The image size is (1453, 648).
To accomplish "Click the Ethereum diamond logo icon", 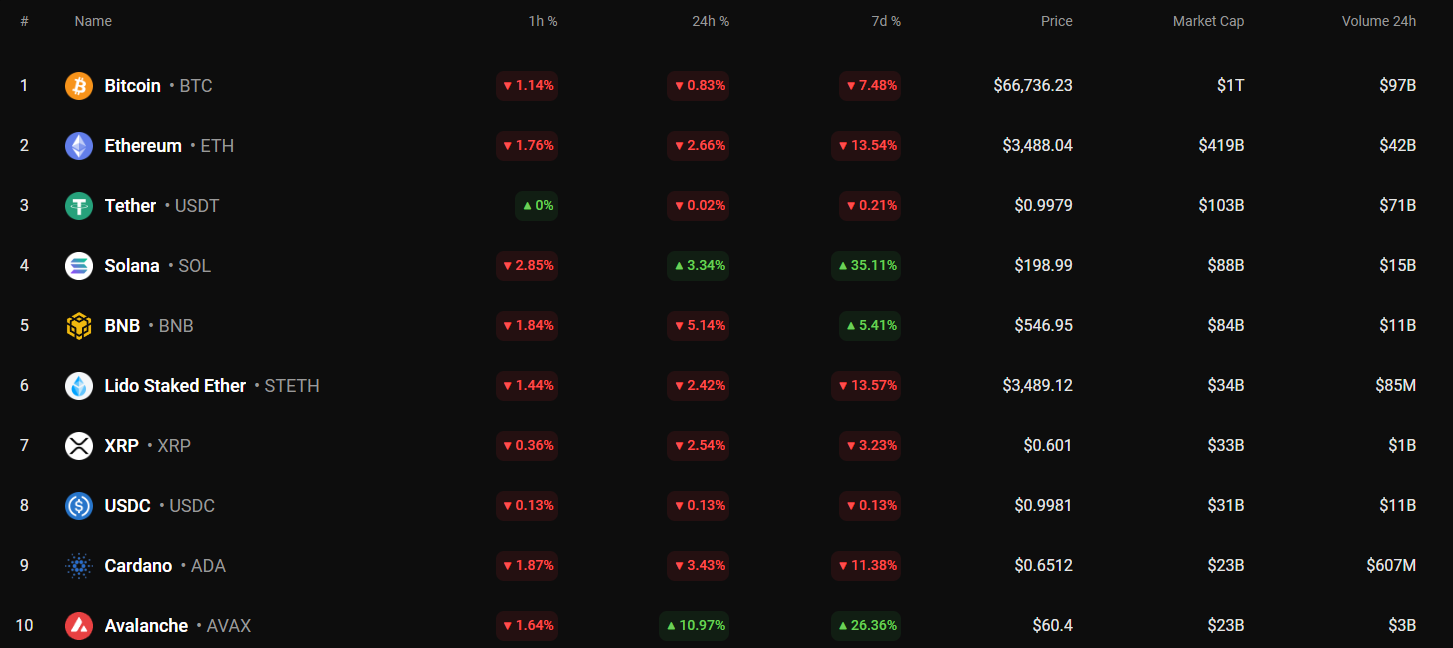I will pos(79,146).
